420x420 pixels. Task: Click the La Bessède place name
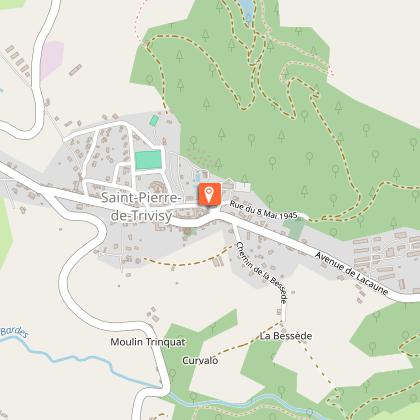(286, 336)
